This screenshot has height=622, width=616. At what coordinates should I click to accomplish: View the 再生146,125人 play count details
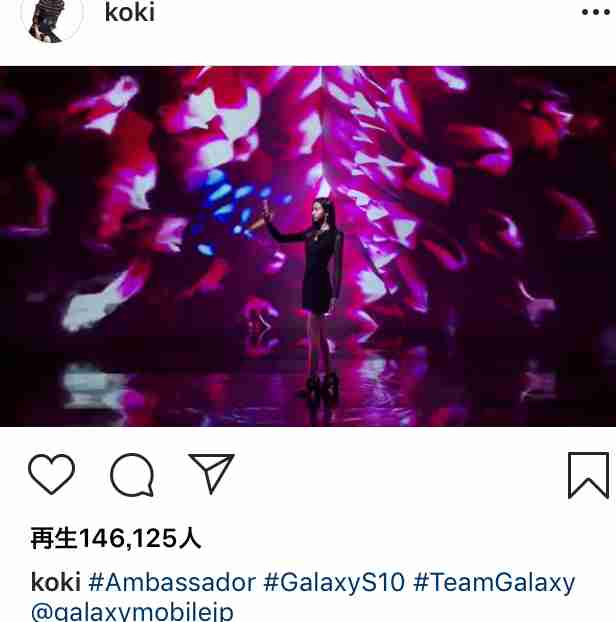116,538
